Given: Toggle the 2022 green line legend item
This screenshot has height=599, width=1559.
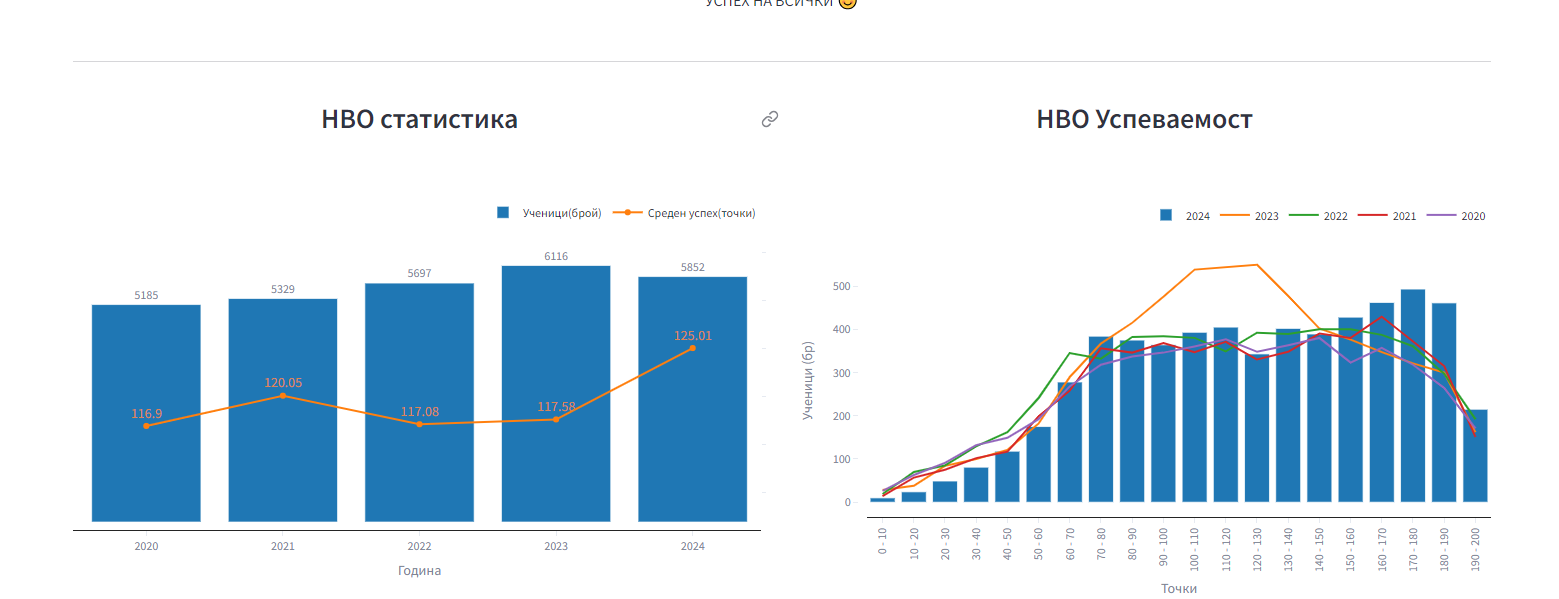Looking at the screenshot, I should [1335, 216].
